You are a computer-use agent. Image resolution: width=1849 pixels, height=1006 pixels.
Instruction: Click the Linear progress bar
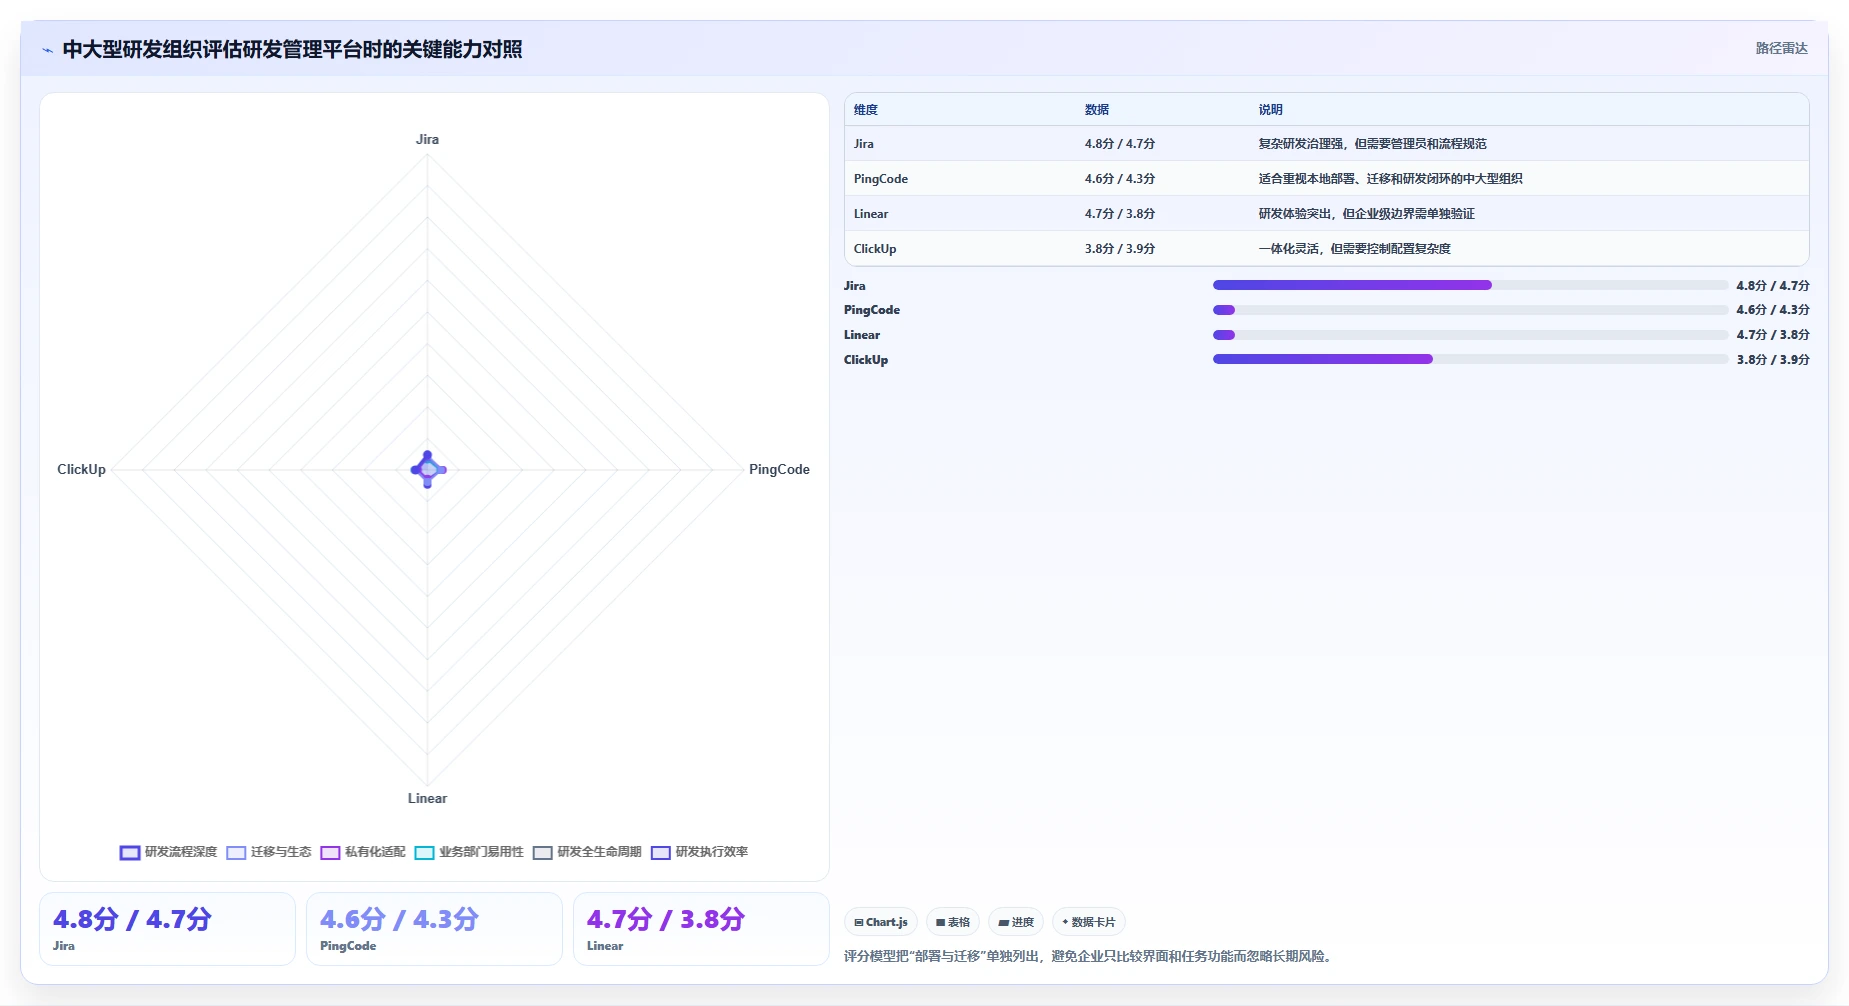pos(1470,335)
